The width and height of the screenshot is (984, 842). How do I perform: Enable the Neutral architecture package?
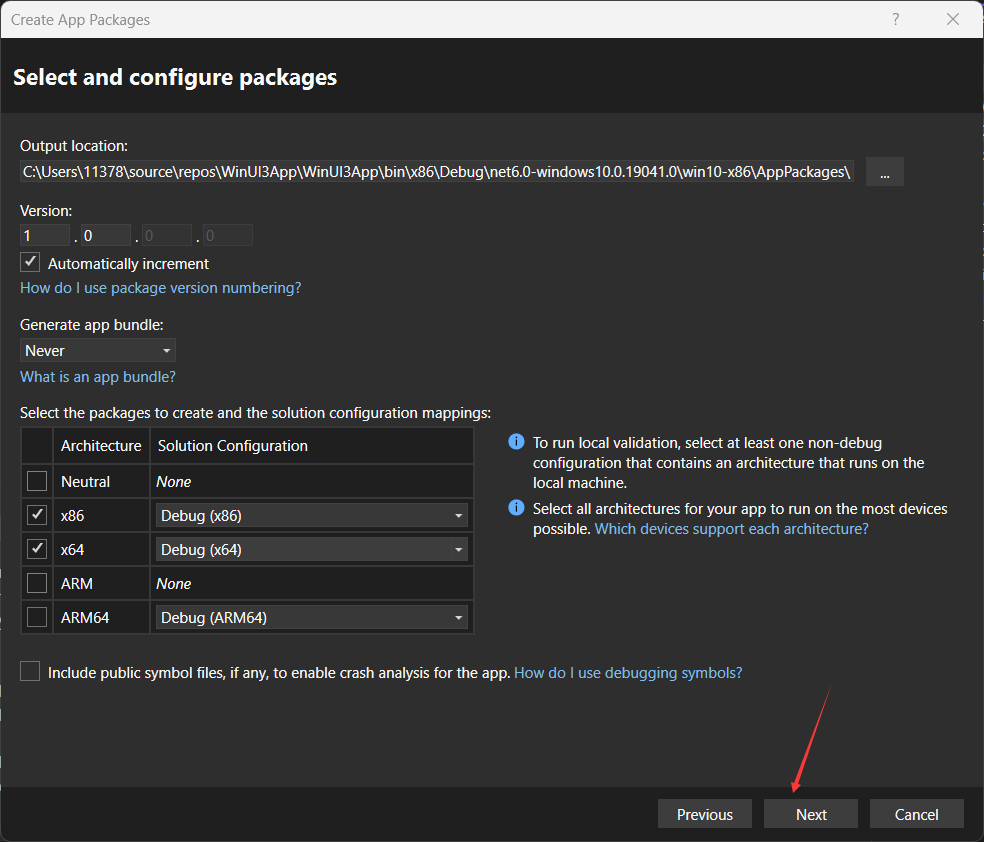coord(36,480)
